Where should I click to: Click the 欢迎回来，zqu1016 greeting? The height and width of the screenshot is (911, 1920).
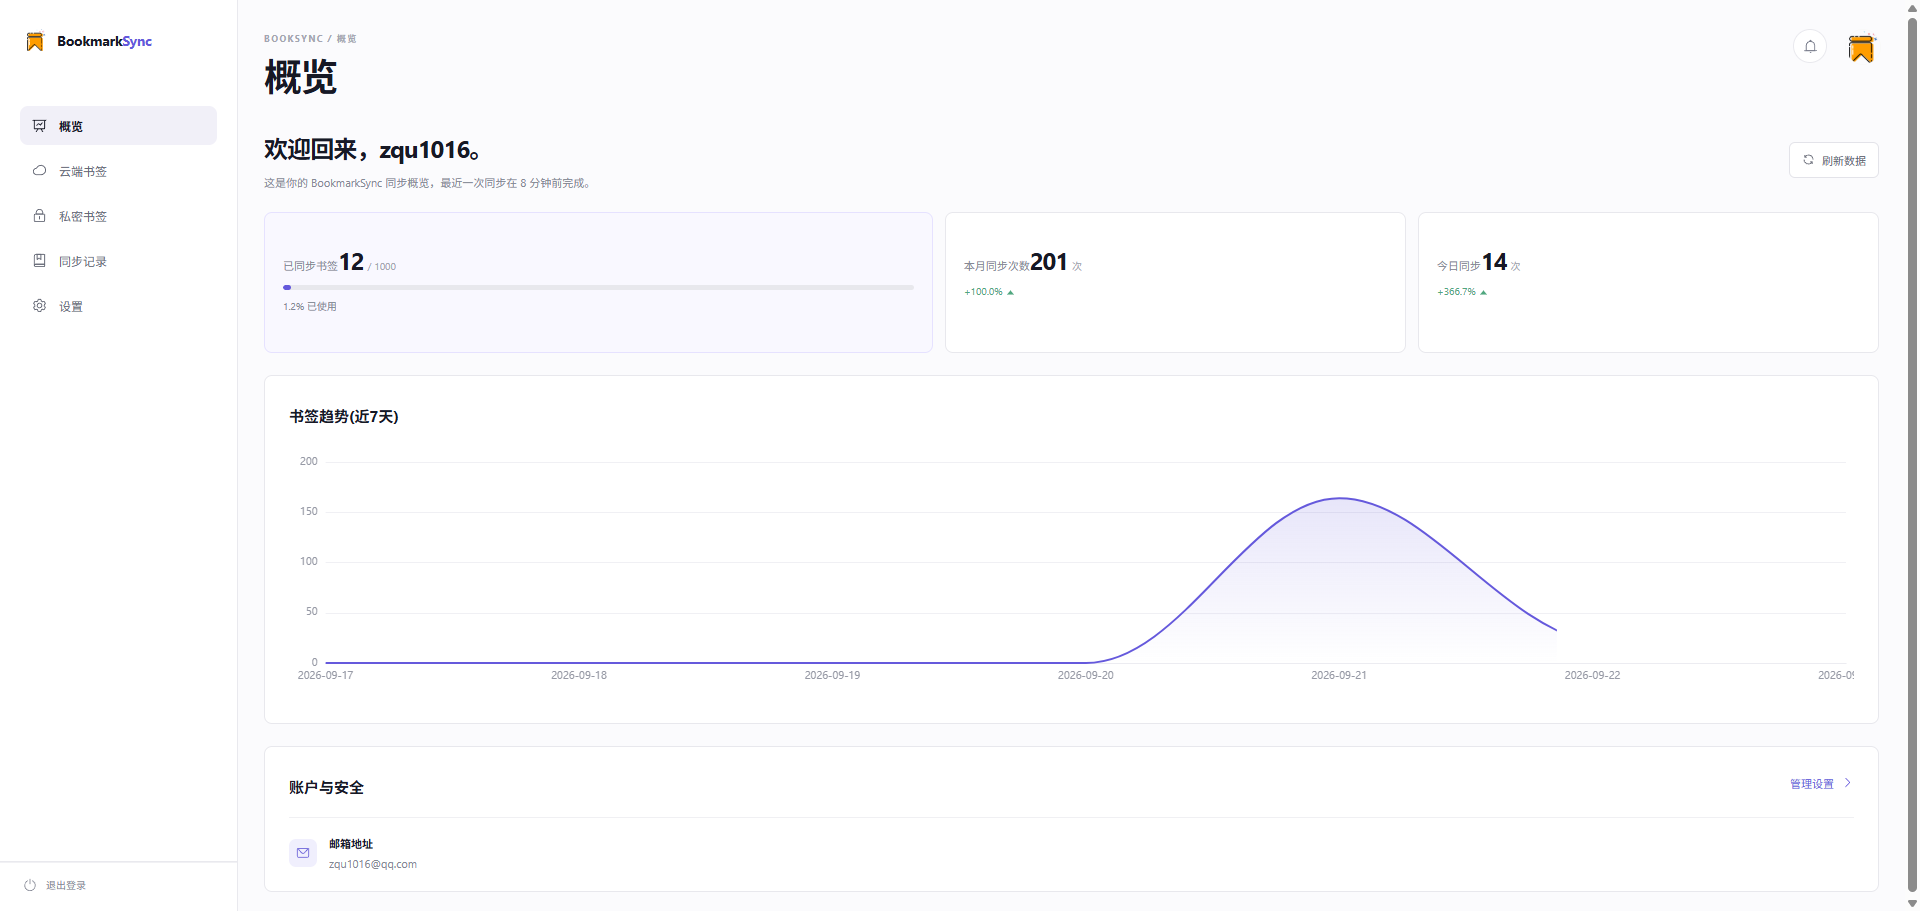point(372,150)
